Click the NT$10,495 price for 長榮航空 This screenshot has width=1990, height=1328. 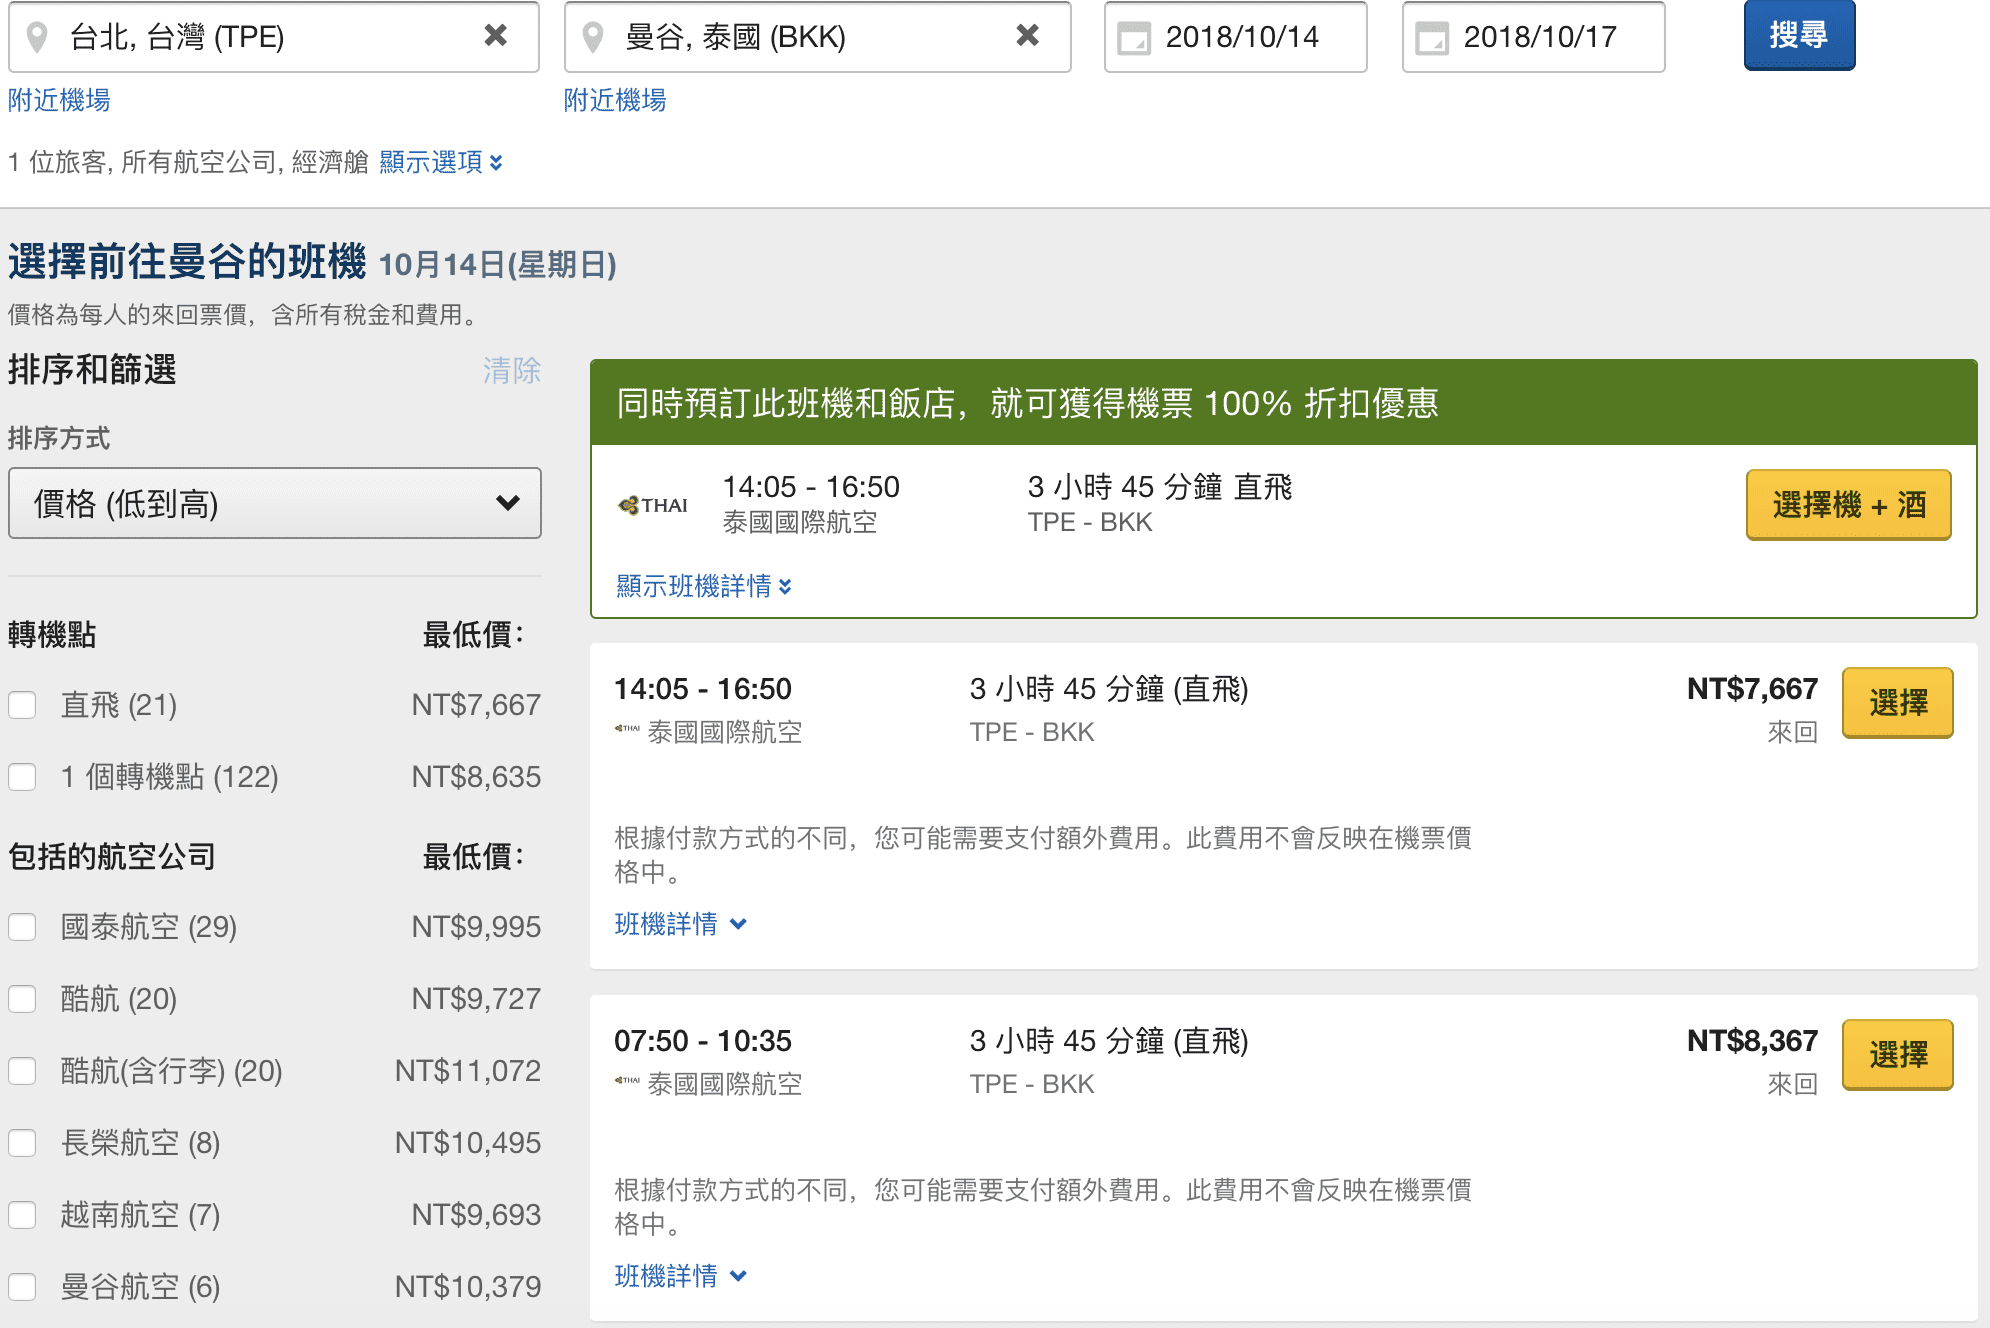(468, 1143)
